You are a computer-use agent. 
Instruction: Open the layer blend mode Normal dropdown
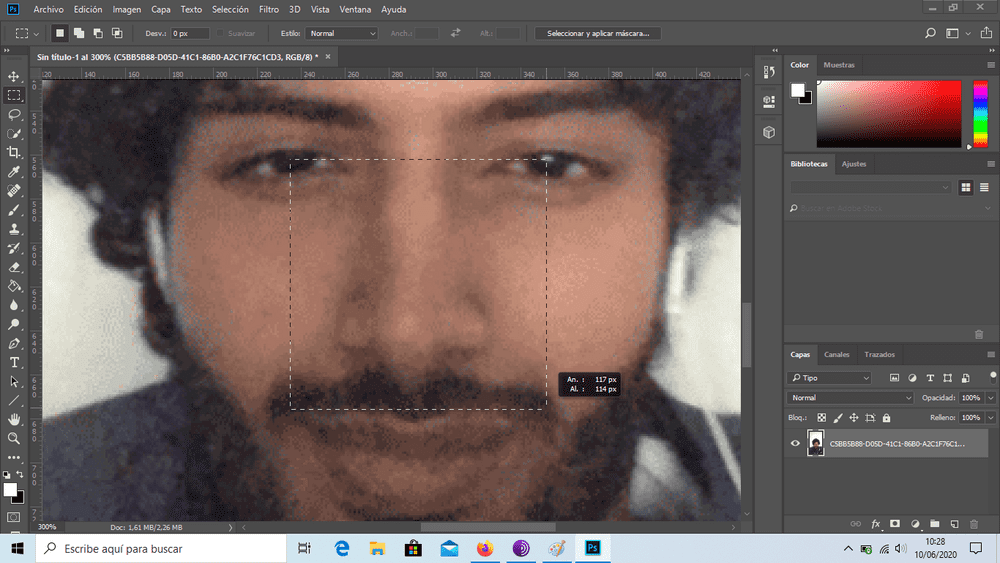tap(850, 398)
